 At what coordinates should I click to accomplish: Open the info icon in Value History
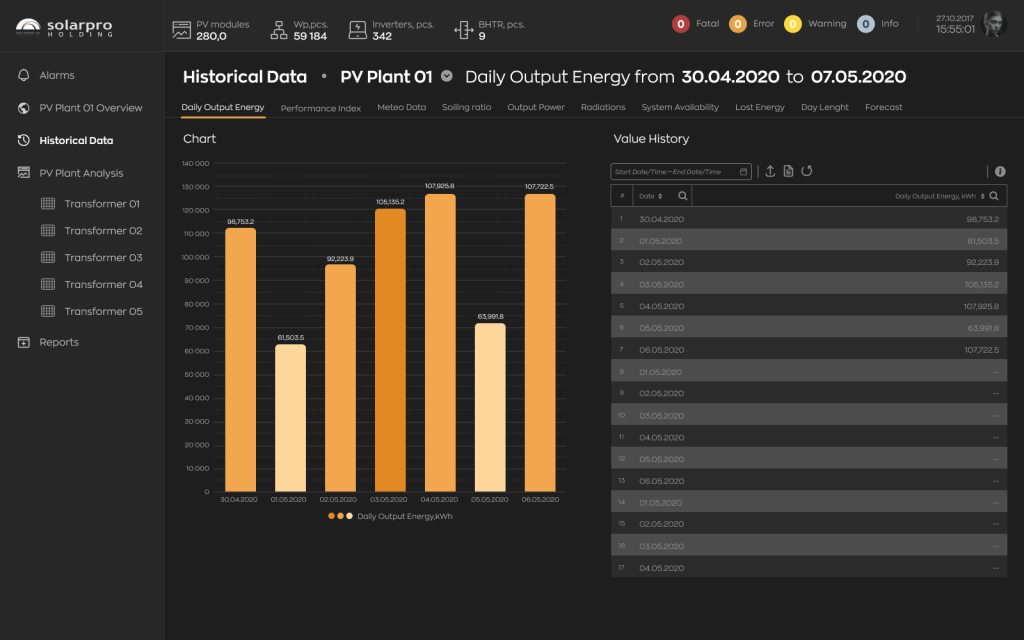(1000, 172)
